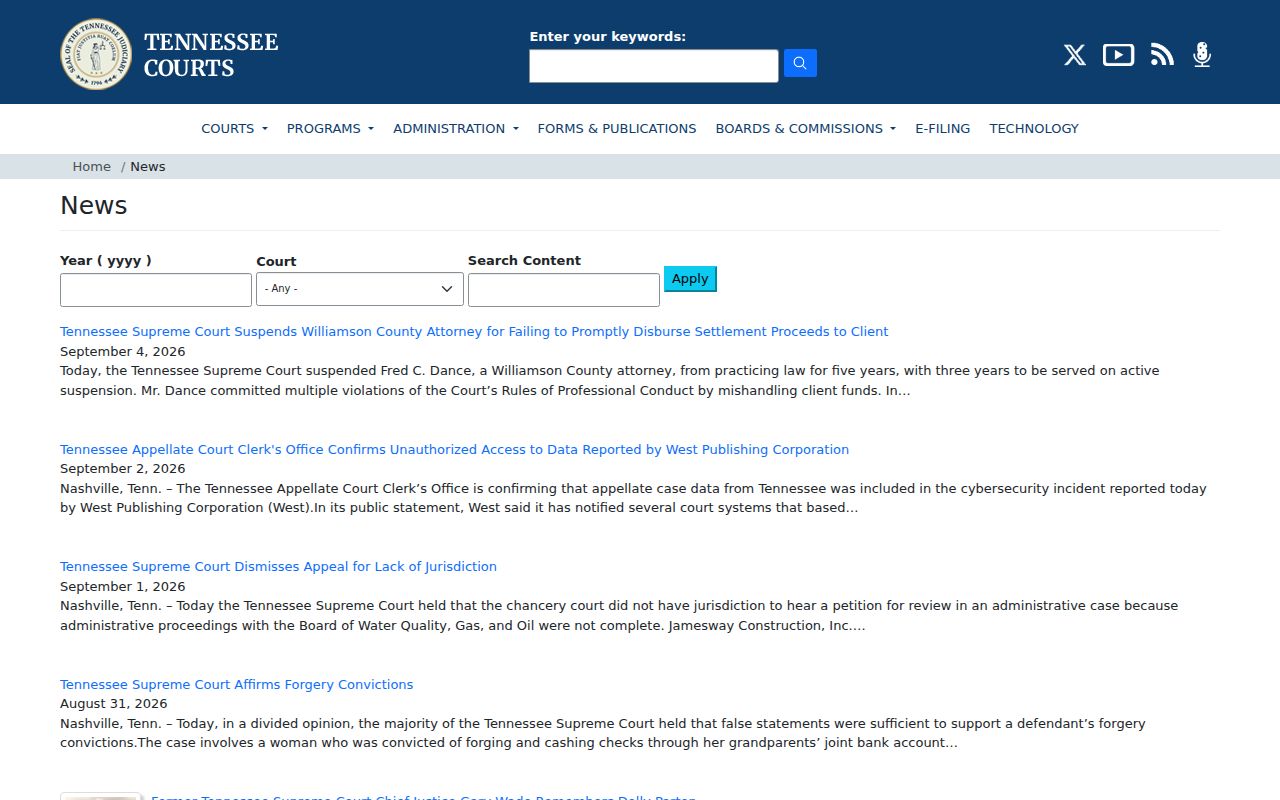Open the X (Twitter) social icon
Viewport: 1280px width, 800px height.
[x=1075, y=55]
